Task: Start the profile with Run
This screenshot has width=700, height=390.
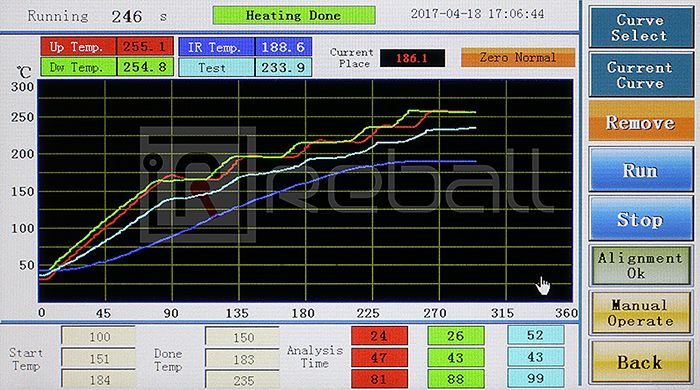Action: 641,170
